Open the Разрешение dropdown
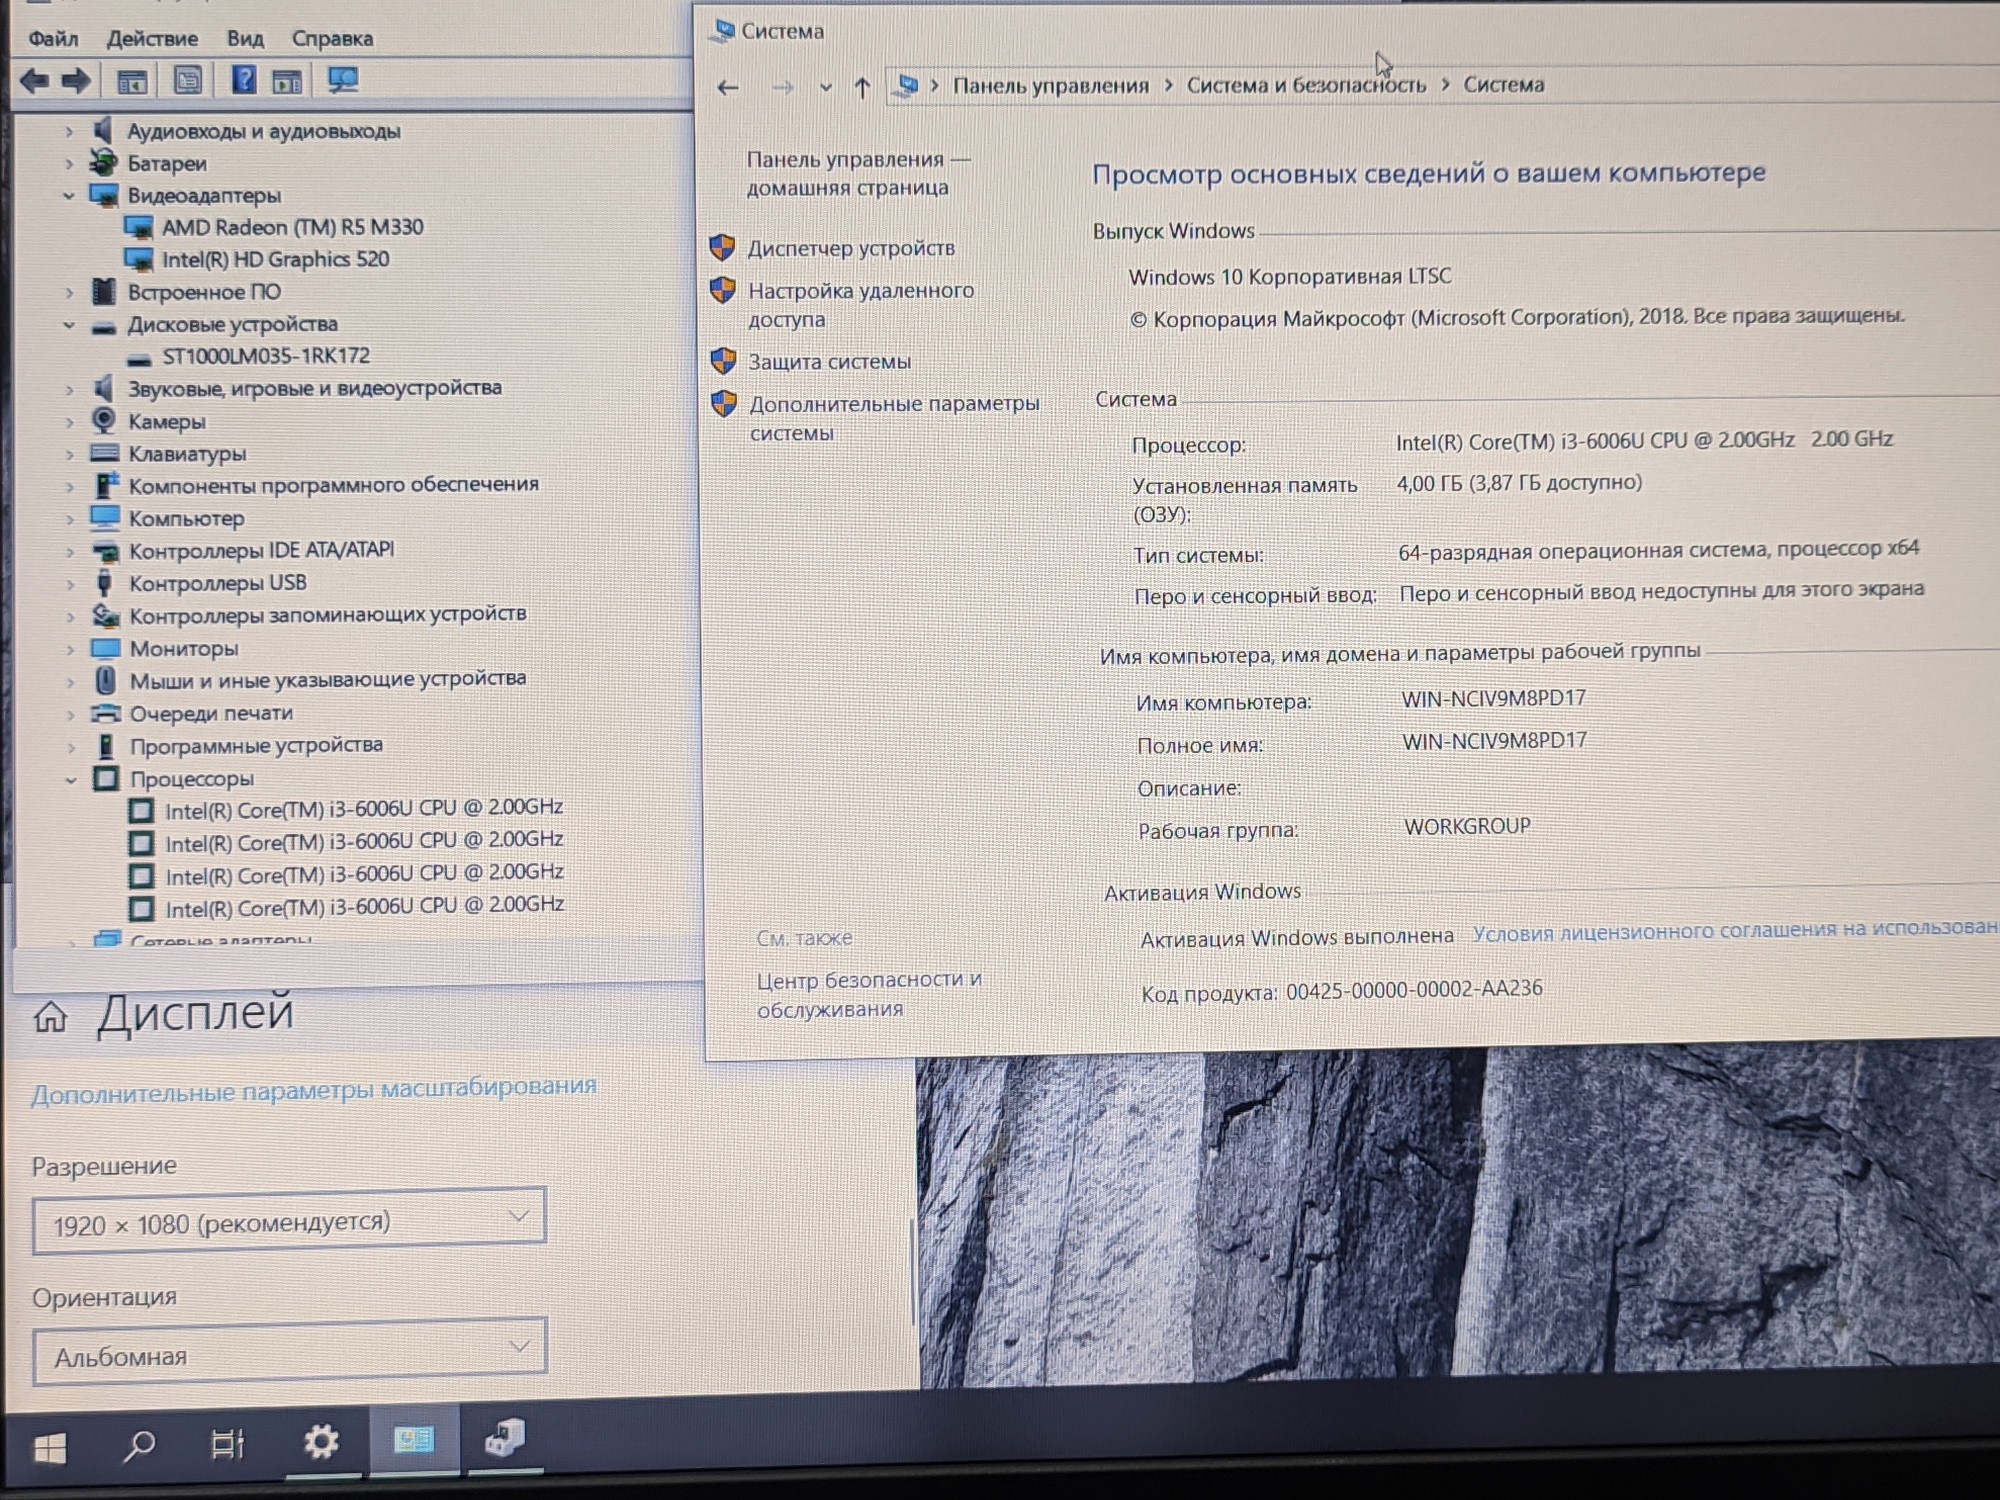This screenshot has height=1500, width=2000. [289, 1221]
